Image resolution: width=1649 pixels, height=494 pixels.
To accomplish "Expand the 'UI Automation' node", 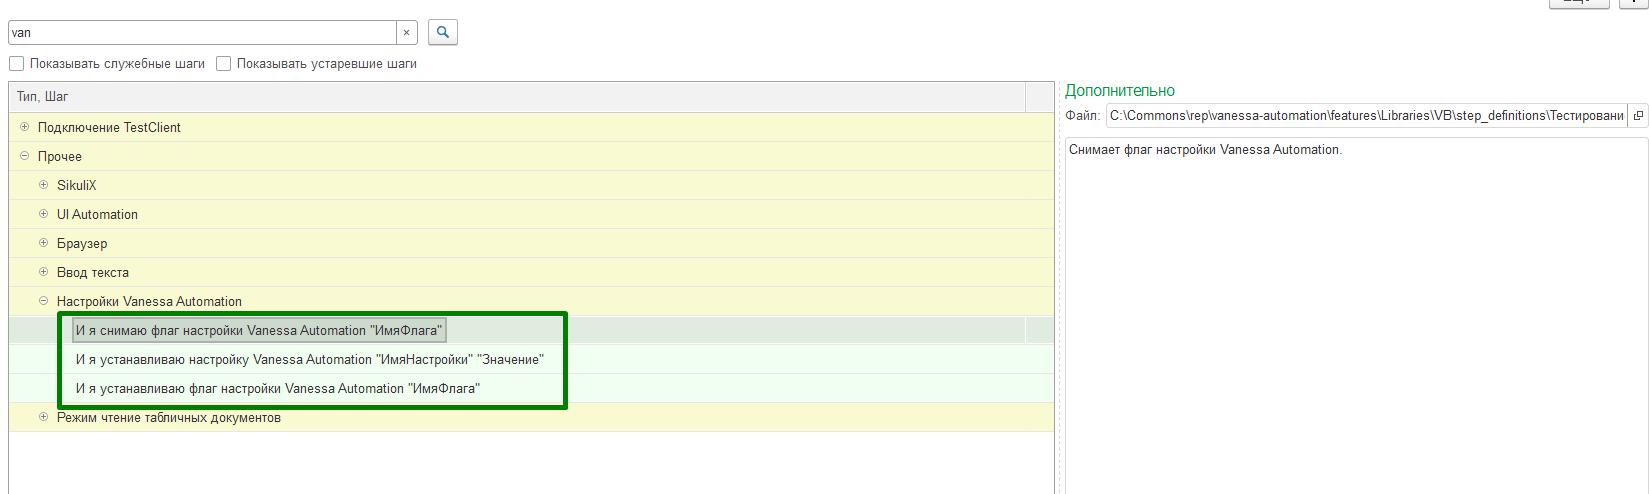I will tap(44, 214).
